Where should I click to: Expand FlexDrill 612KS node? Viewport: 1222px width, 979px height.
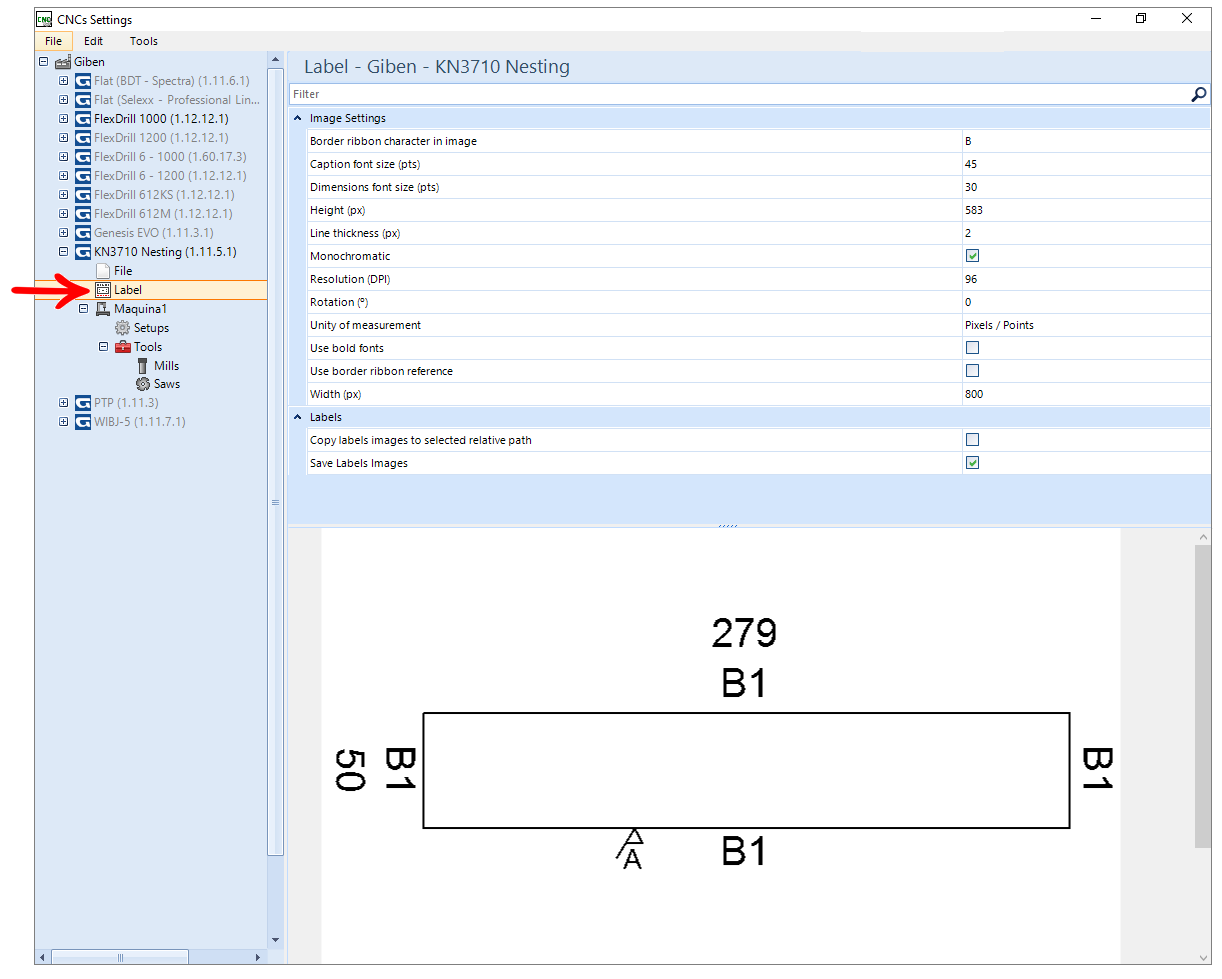coord(64,195)
